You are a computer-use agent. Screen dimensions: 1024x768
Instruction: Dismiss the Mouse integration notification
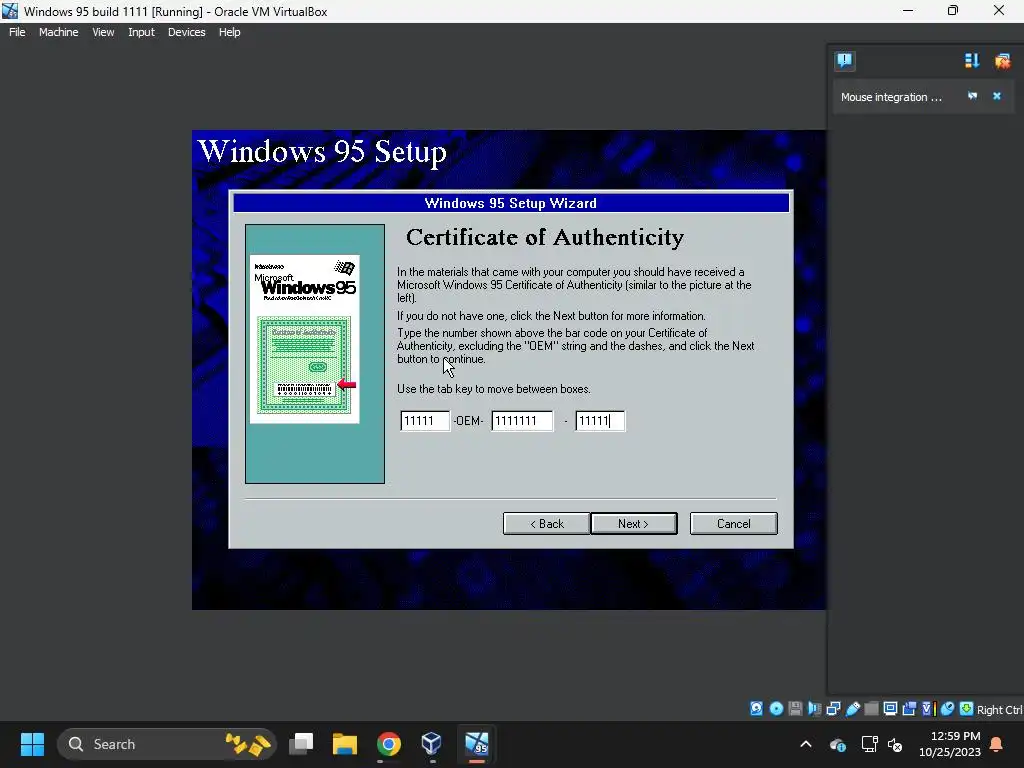pyautogui.click(x=997, y=96)
